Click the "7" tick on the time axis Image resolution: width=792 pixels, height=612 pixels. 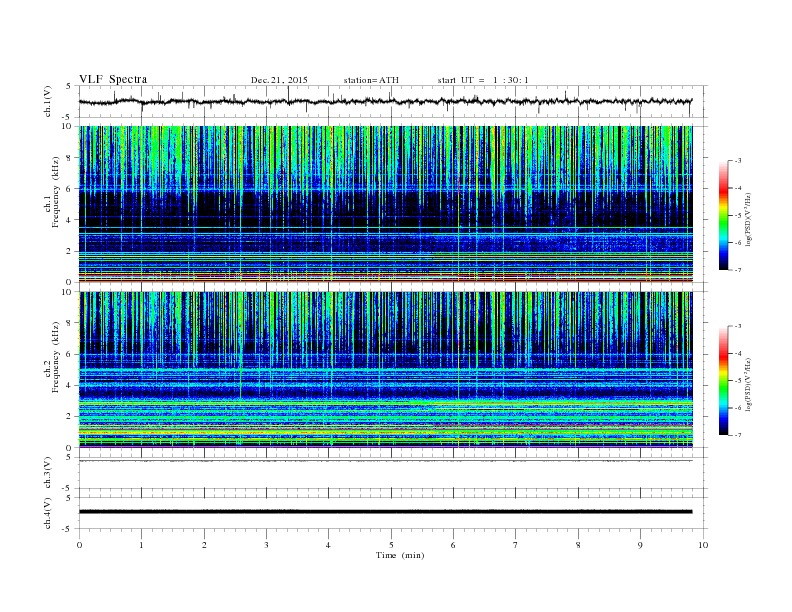click(516, 545)
